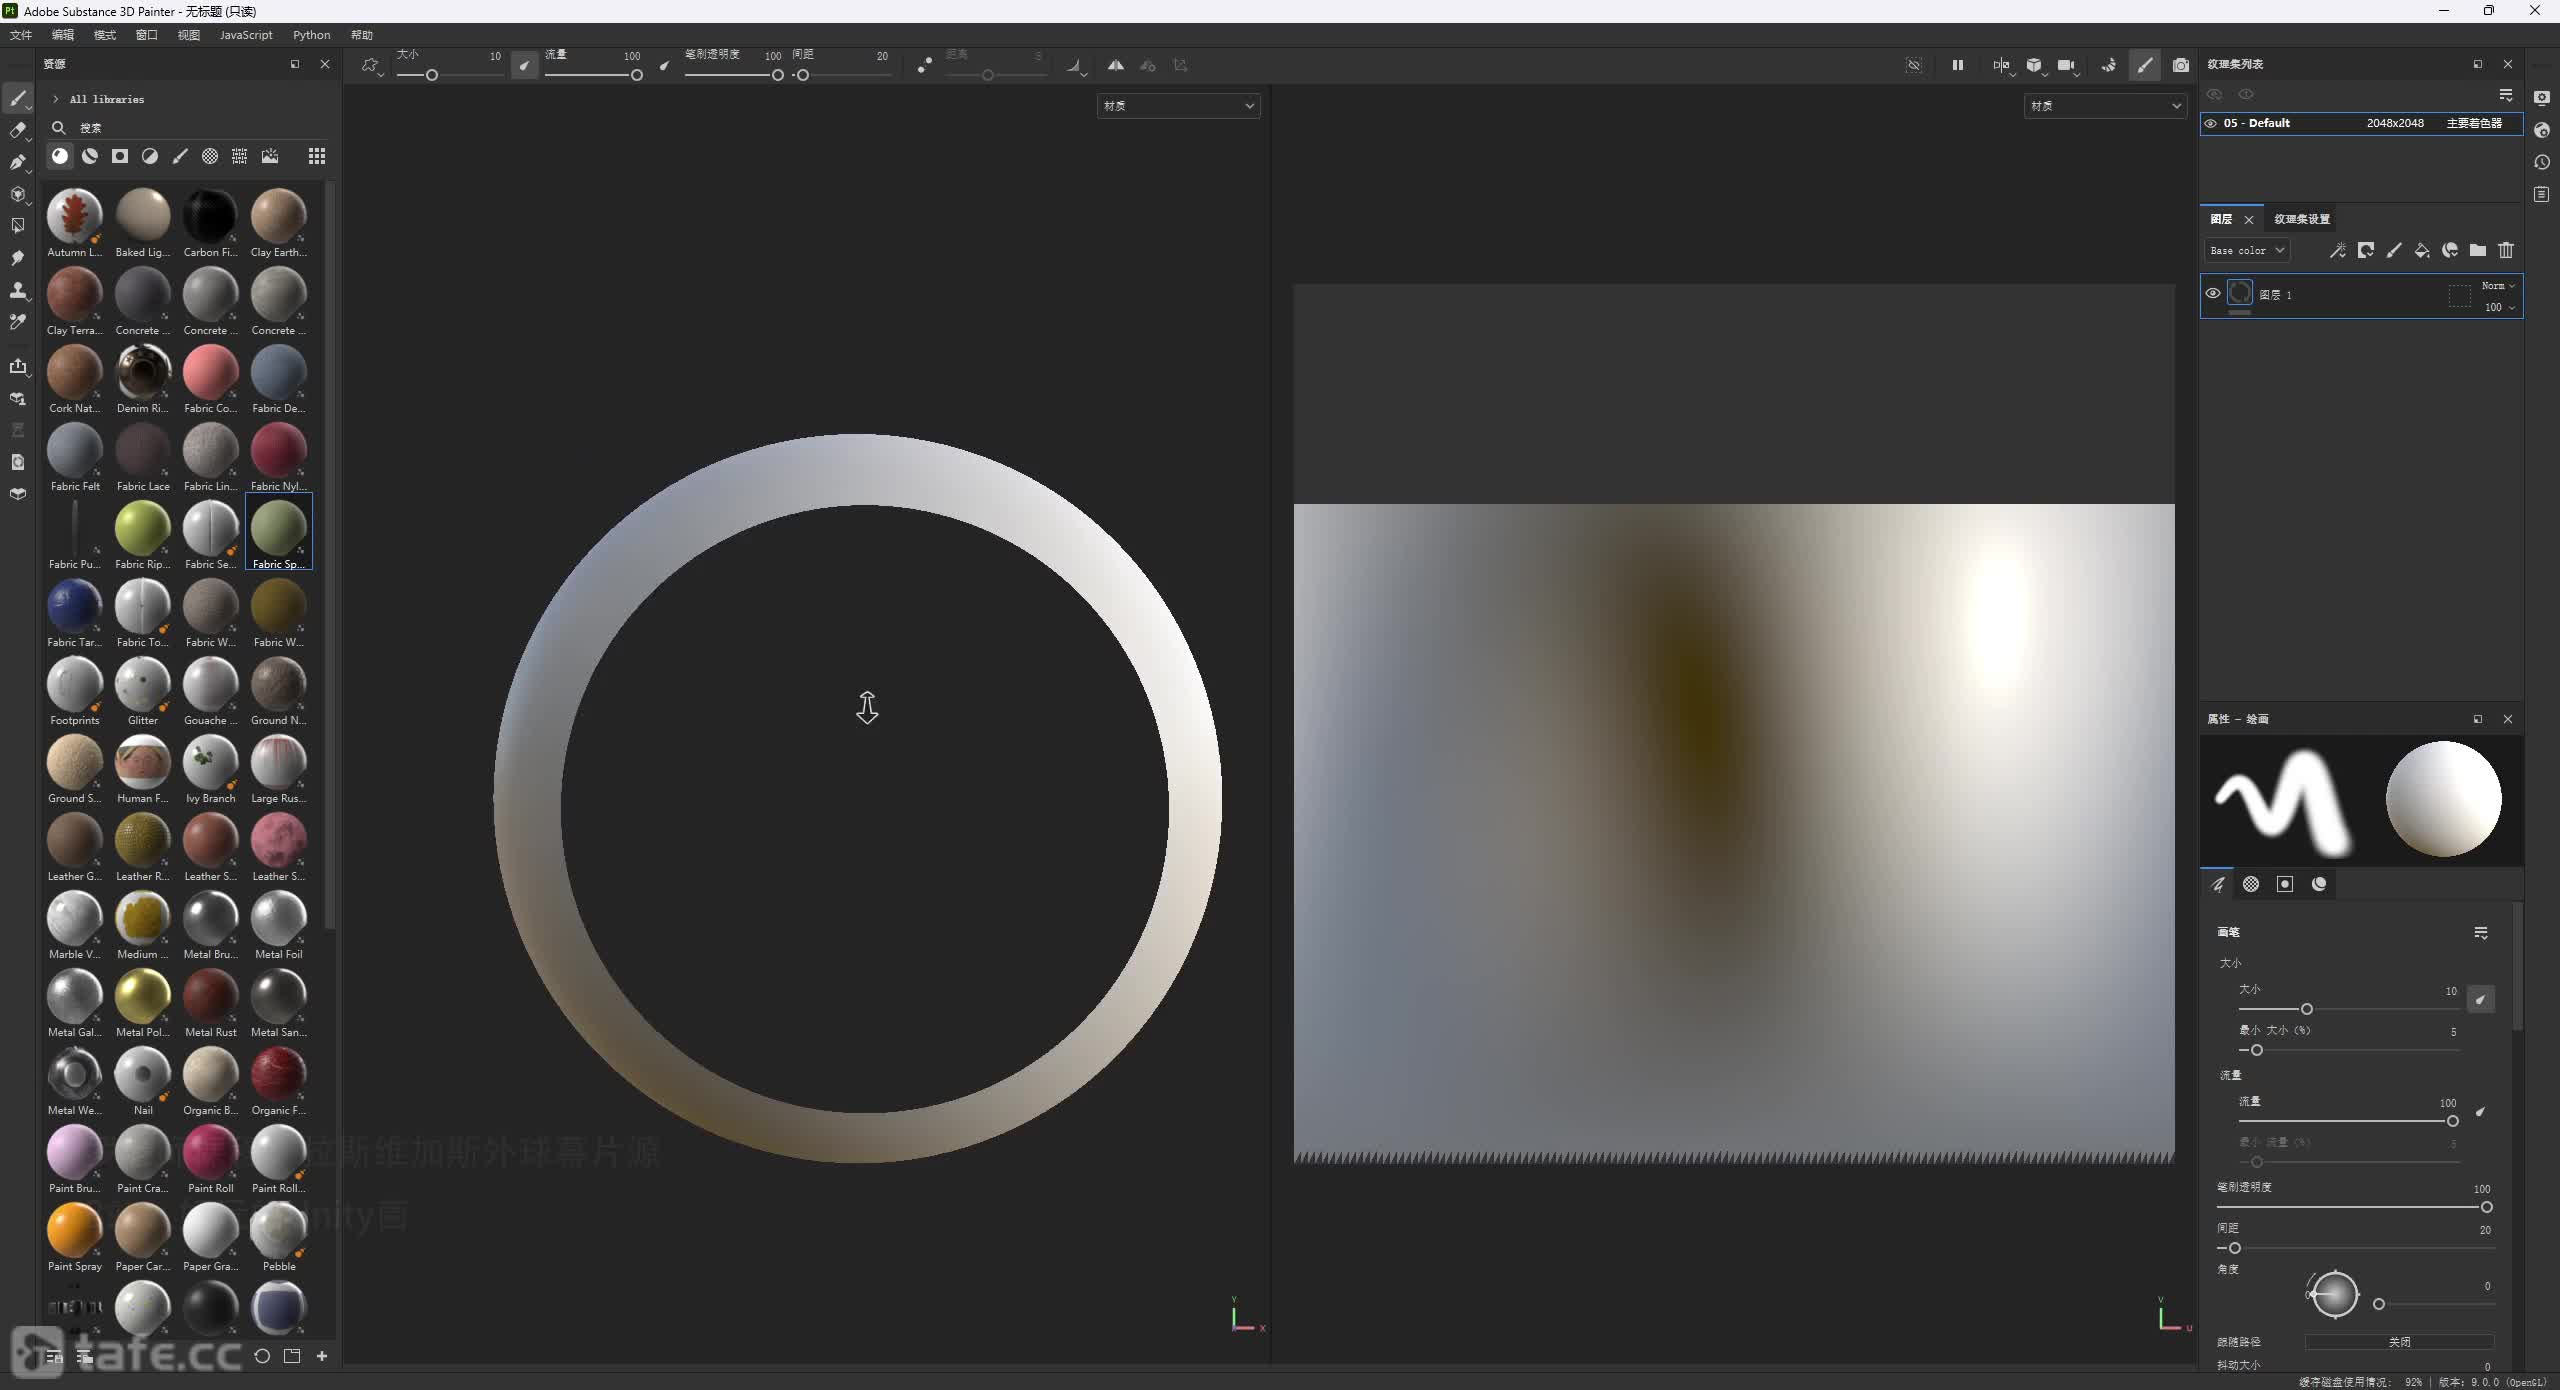Open the layer opacity 100 dropdown

(x=2500, y=307)
